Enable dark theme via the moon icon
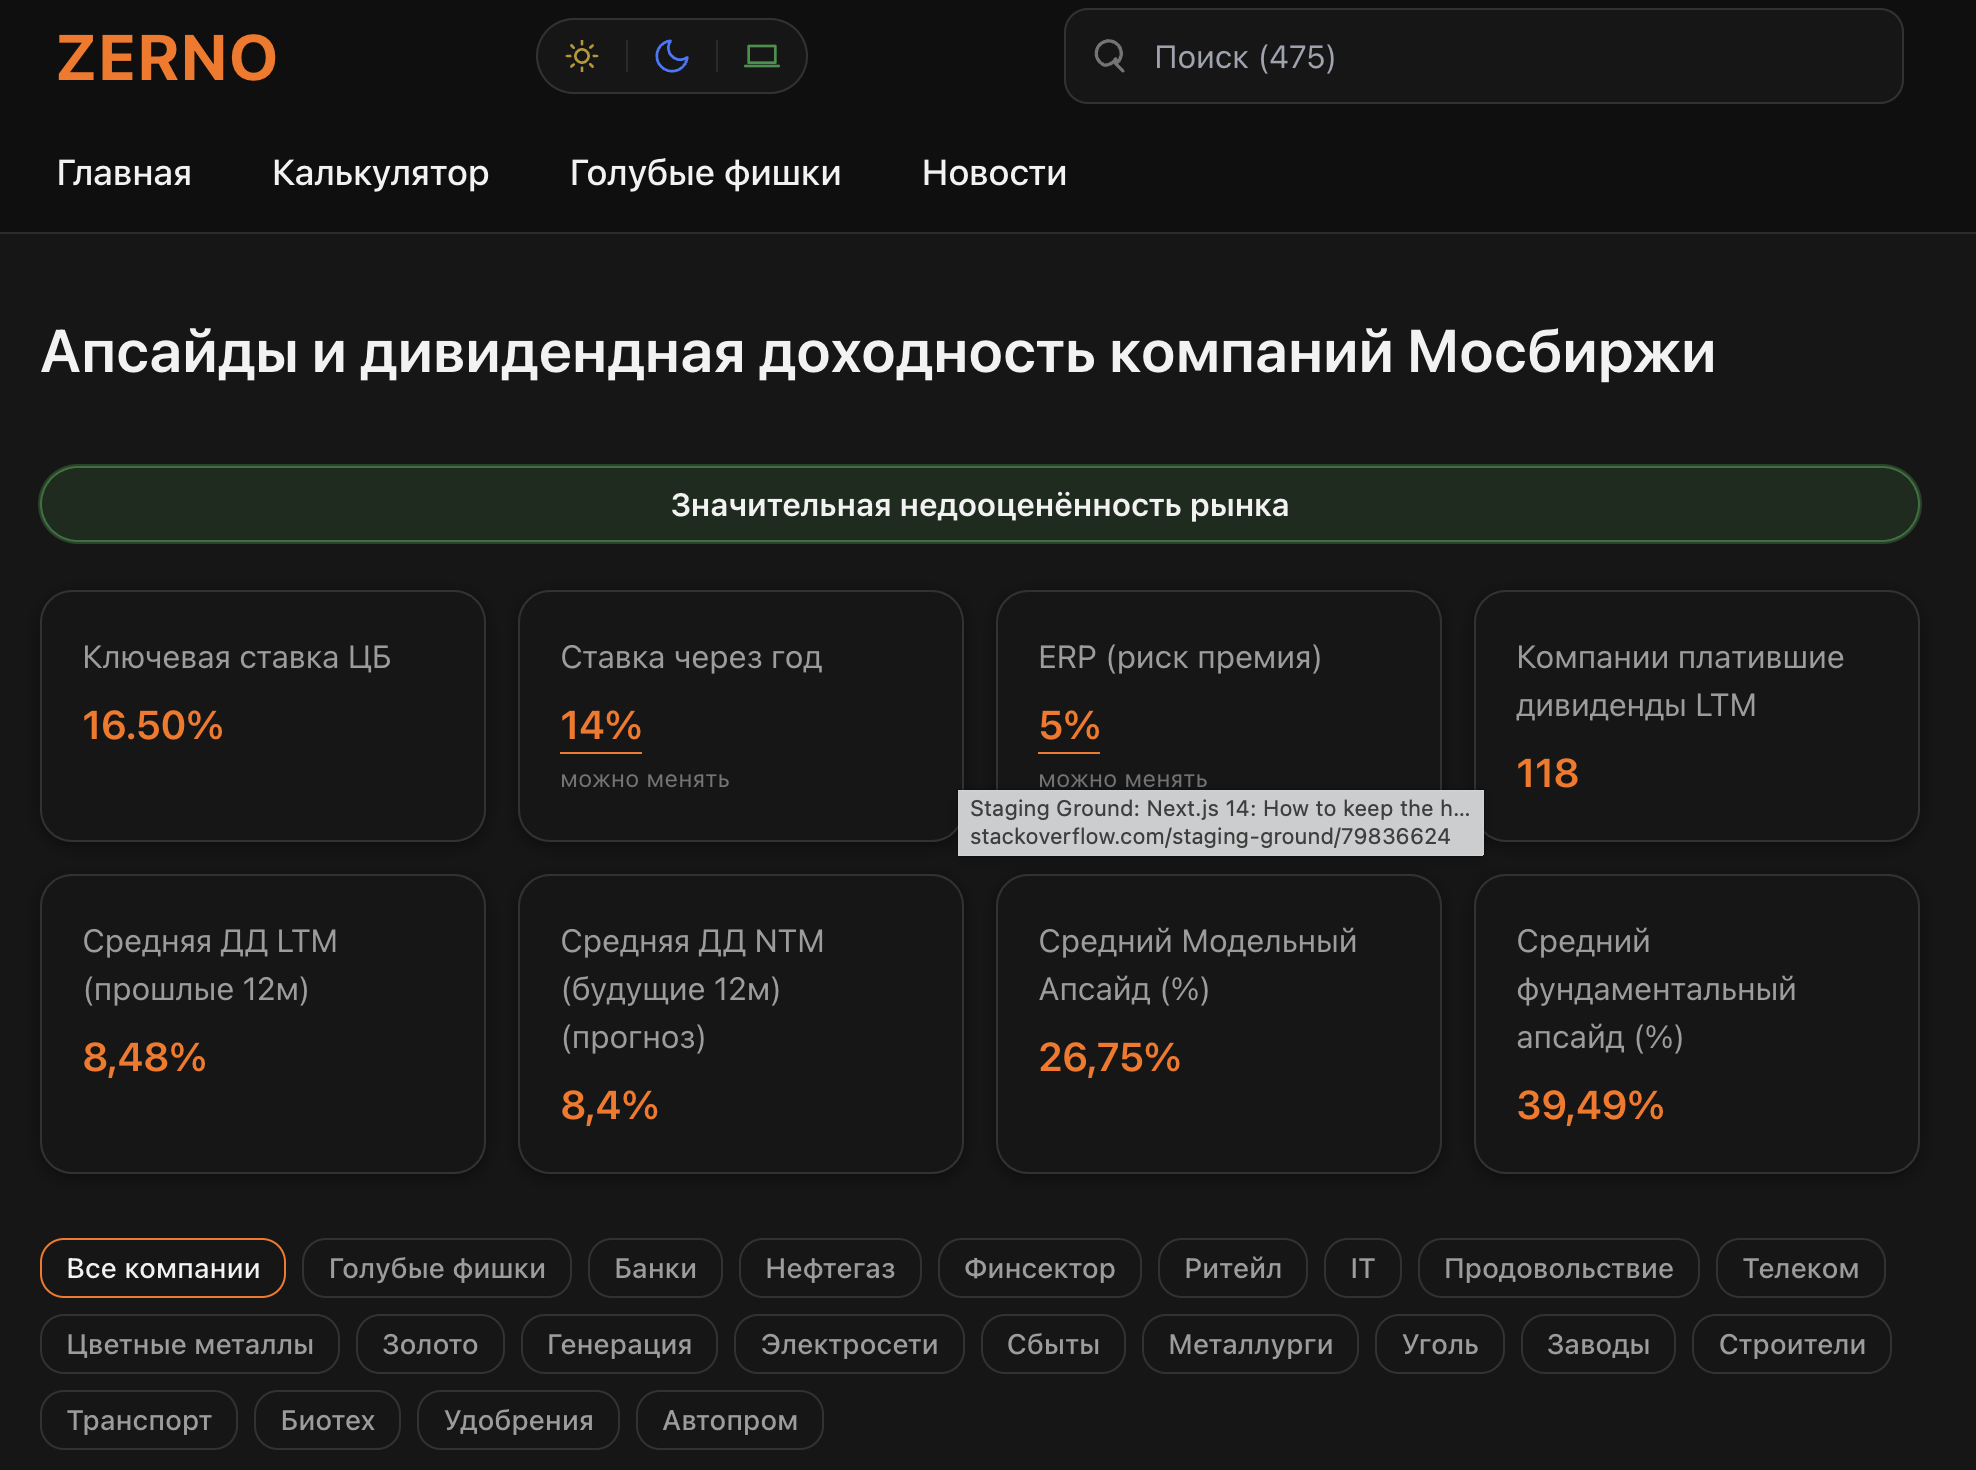Viewport: 1976px width, 1470px height. tap(672, 57)
